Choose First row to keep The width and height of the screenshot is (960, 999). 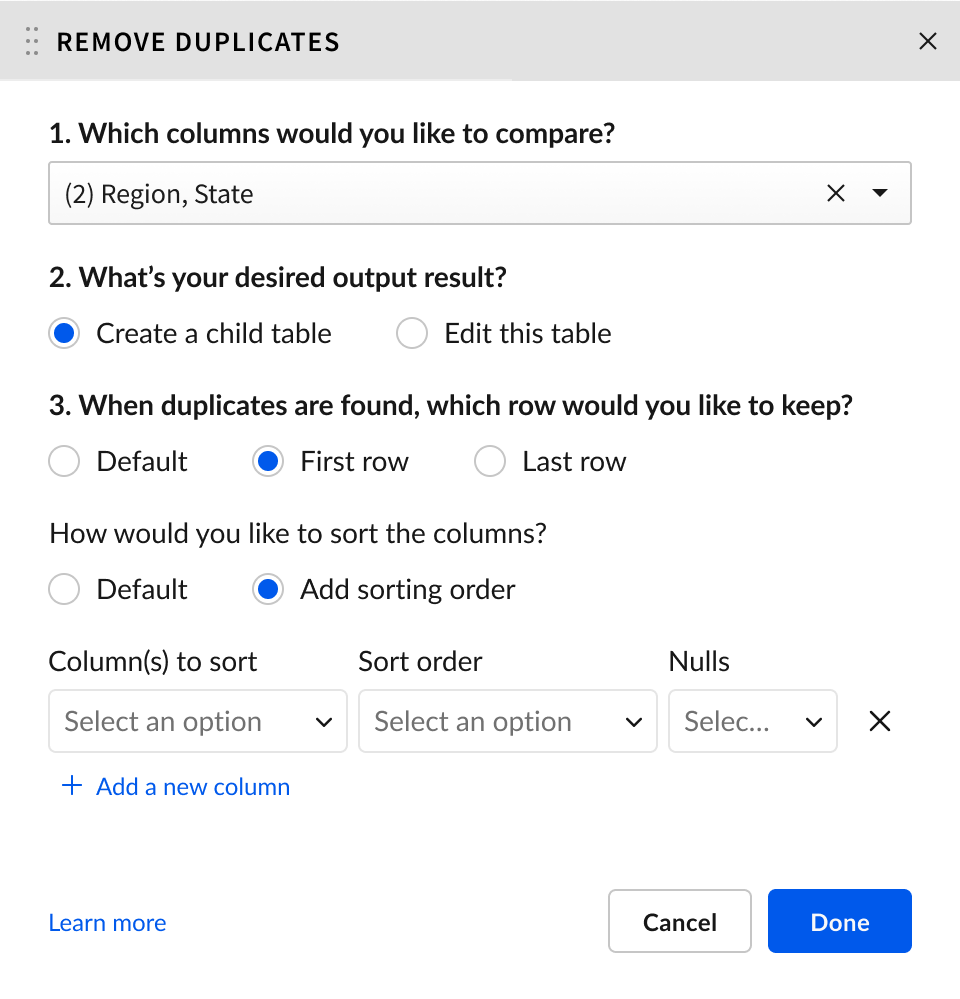tap(268, 461)
